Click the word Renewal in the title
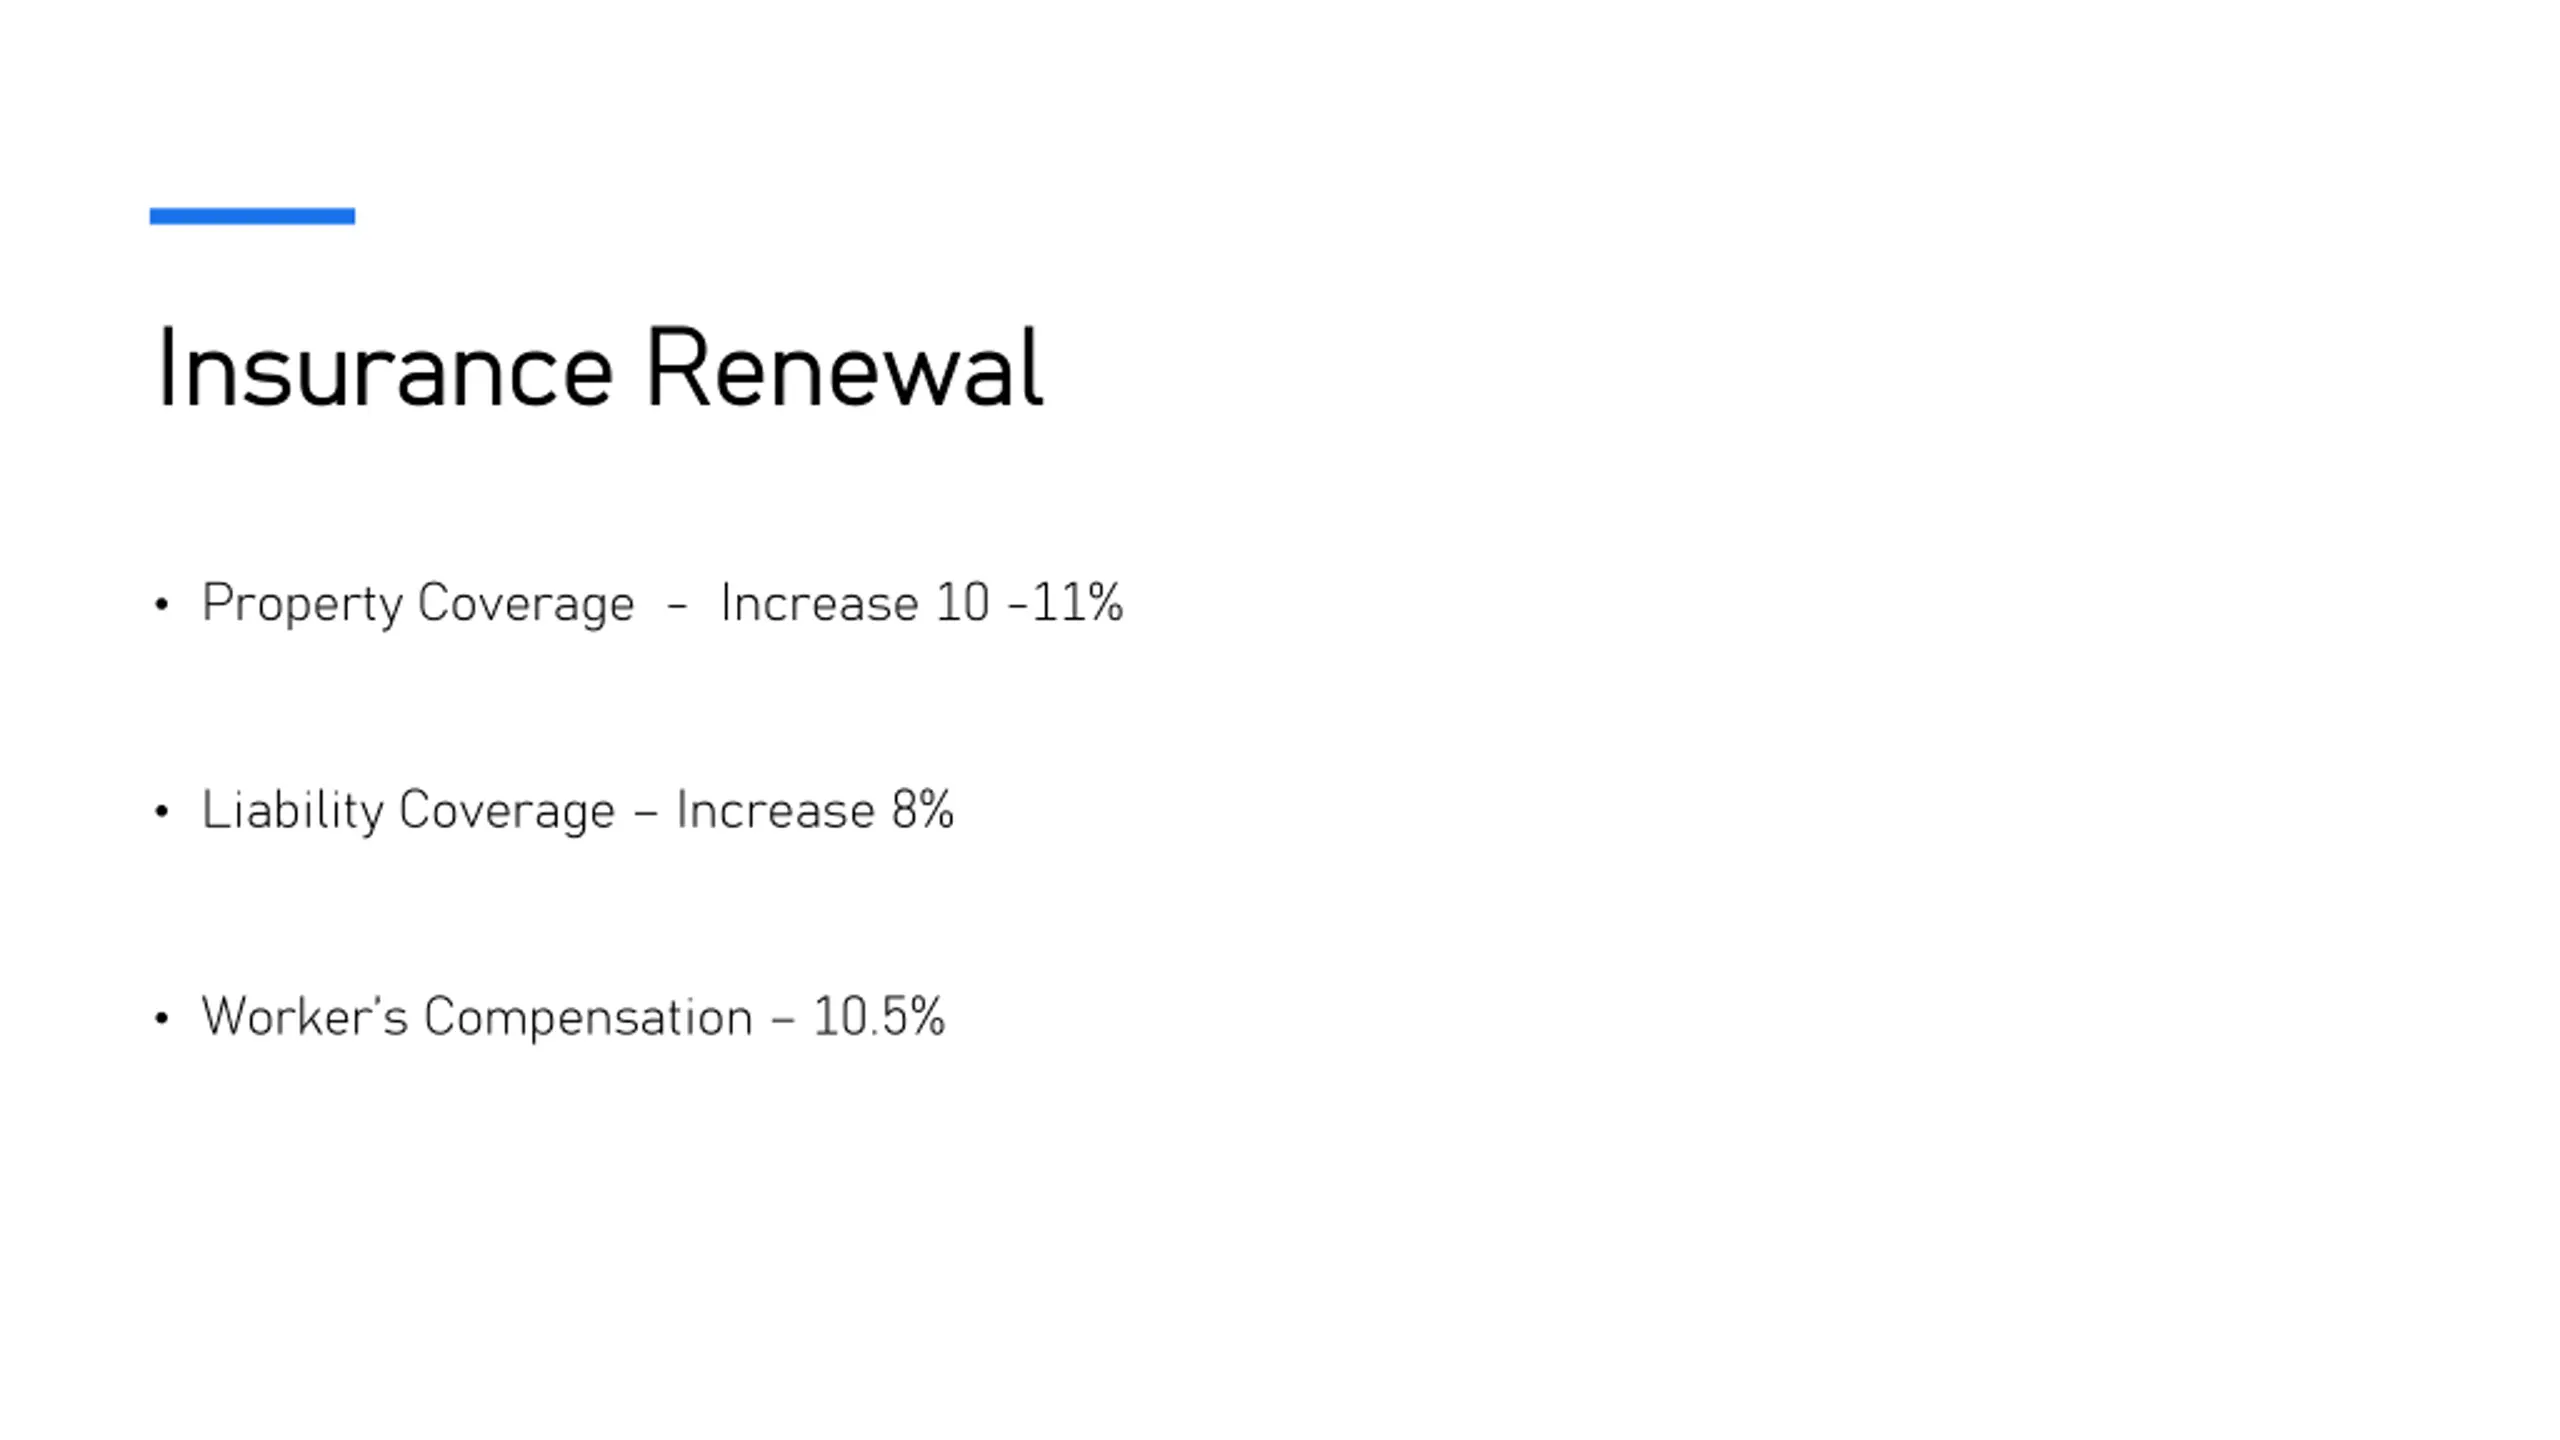 (845, 368)
